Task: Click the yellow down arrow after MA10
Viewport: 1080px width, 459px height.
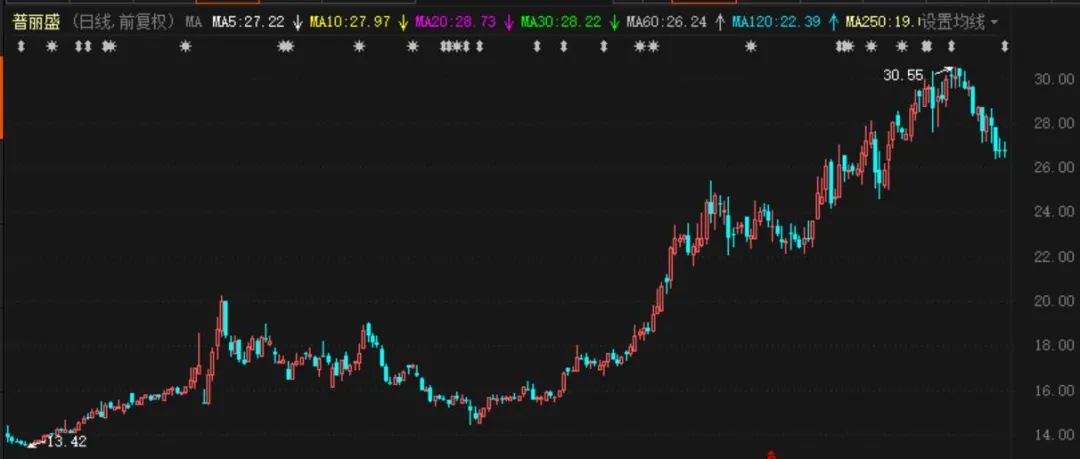Action: point(404,23)
